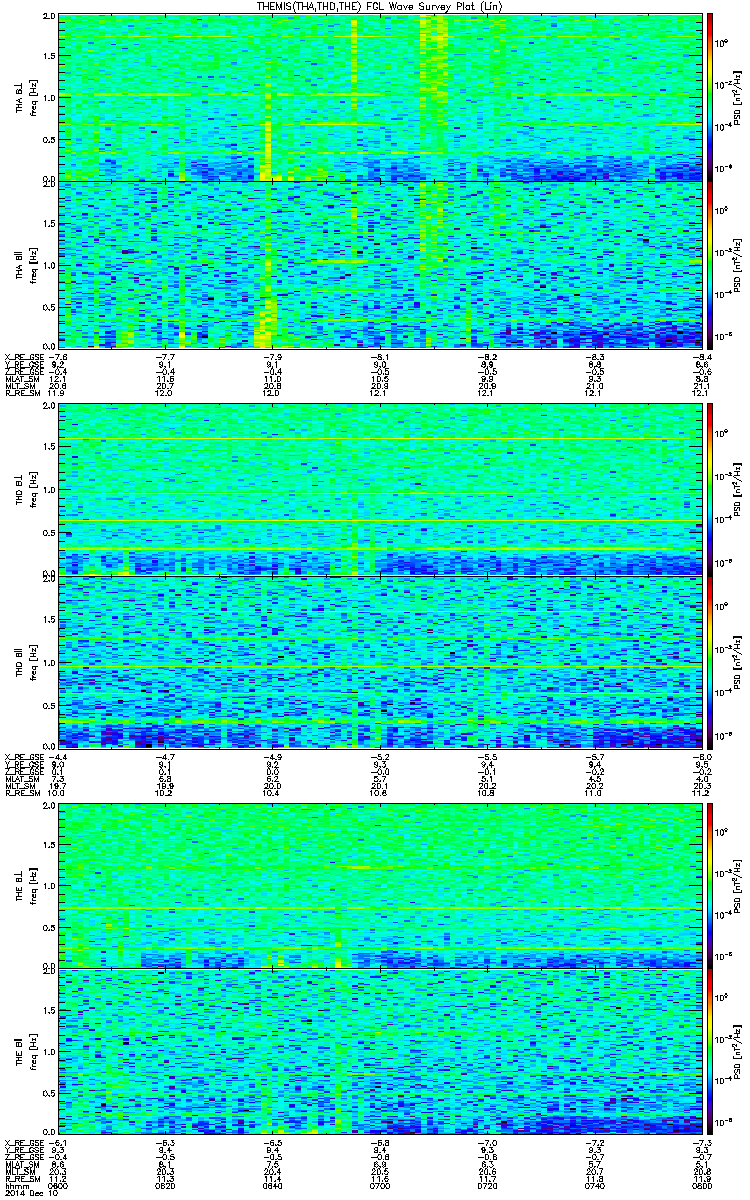Click inside the THE BII spectrogram panel
This screenshot has height=1200, width=750.
381,1054
